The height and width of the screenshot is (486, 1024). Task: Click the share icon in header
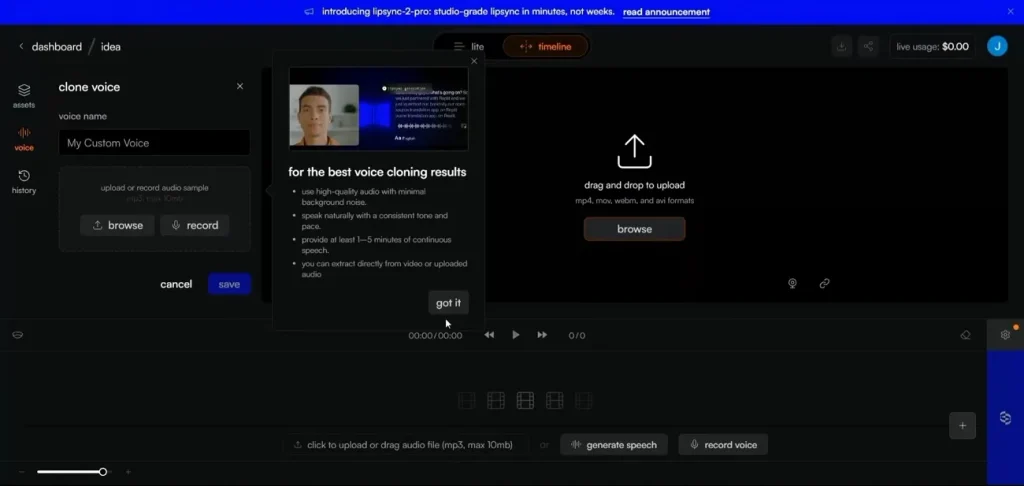pos(868,46)
